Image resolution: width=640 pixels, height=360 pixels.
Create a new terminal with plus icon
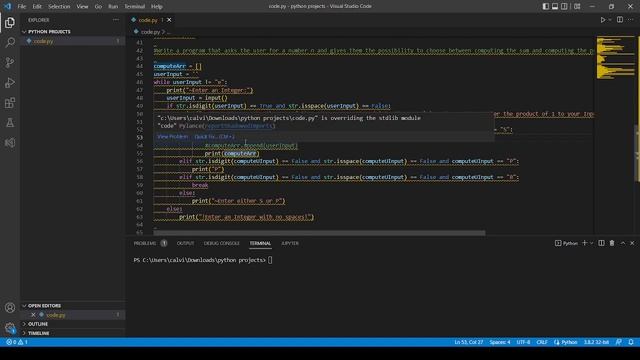[x=584, y=243]
